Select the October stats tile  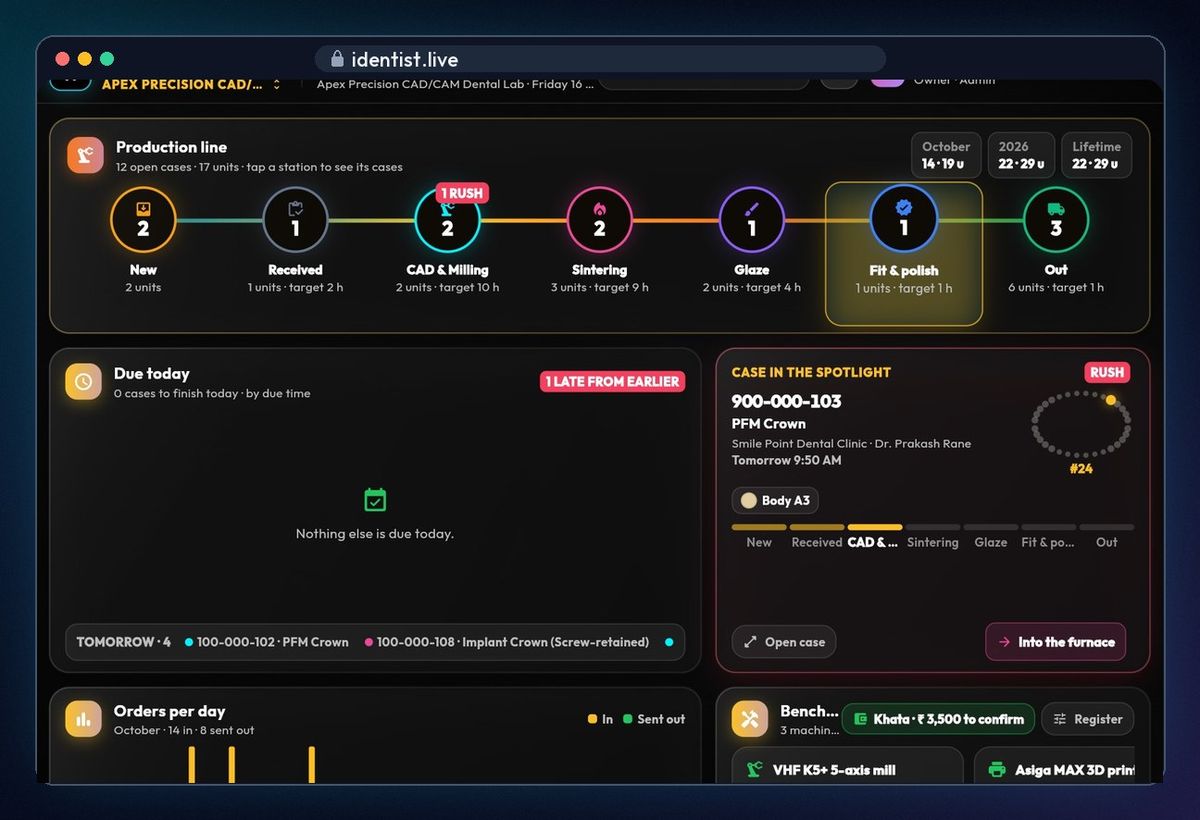946,155
